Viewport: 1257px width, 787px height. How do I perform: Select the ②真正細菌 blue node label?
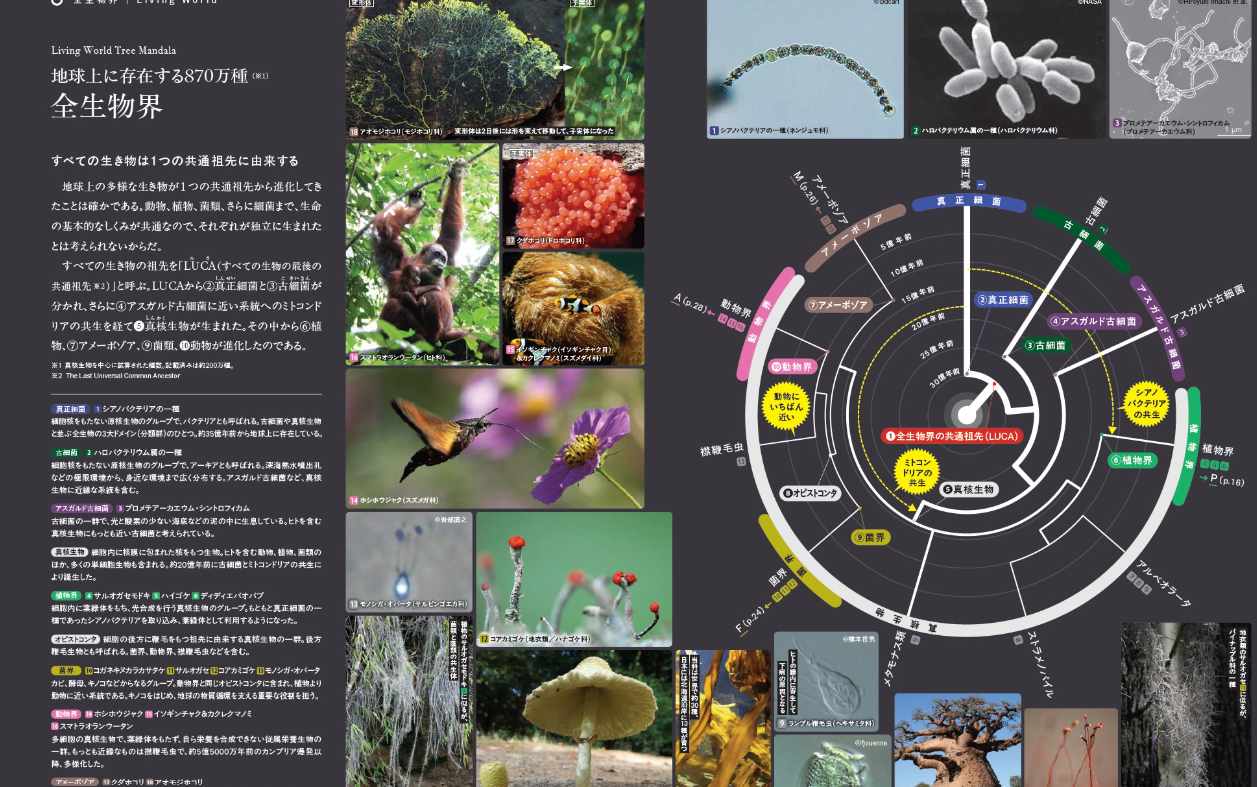click(x=1003, y=299)
